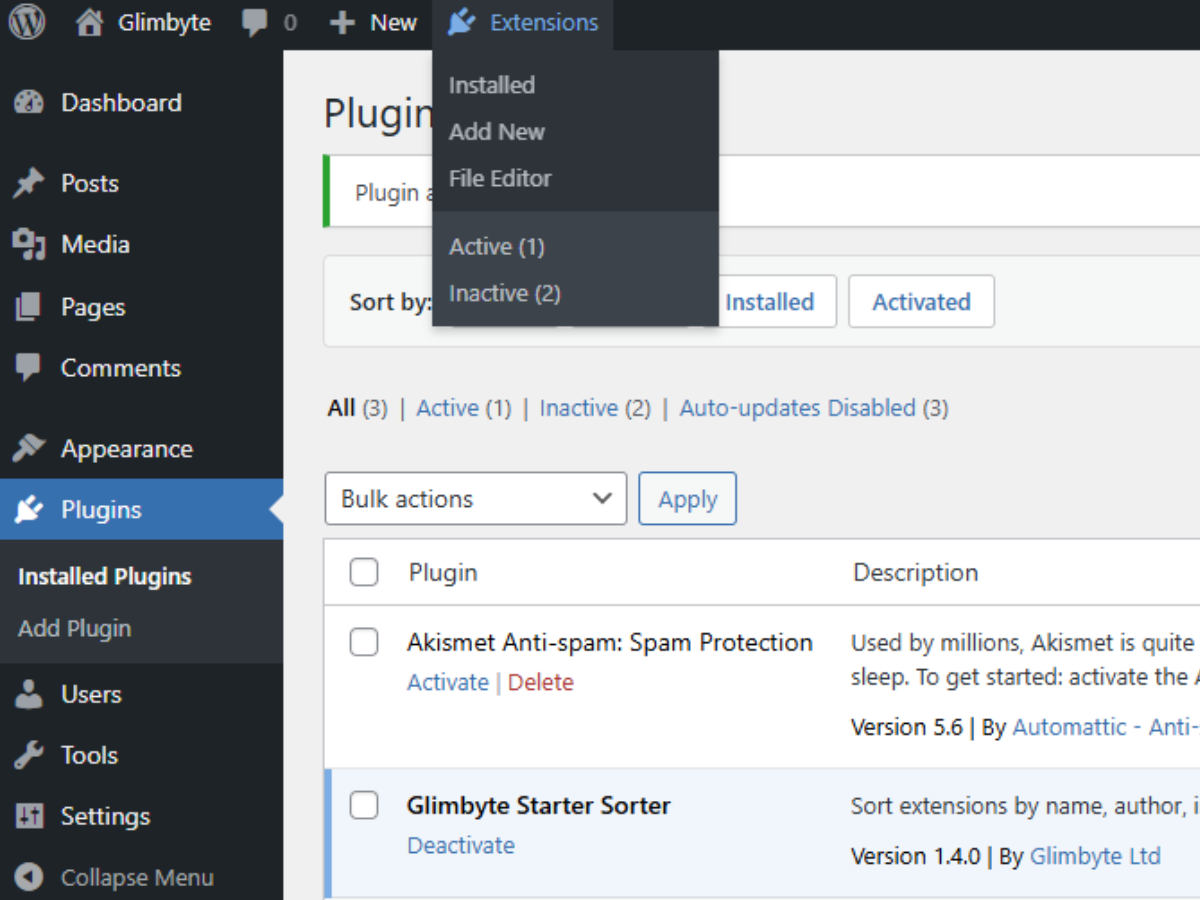
Task: Tick the Glimbyte Starter Sorter checkbox
Action: tap(364, 805)
